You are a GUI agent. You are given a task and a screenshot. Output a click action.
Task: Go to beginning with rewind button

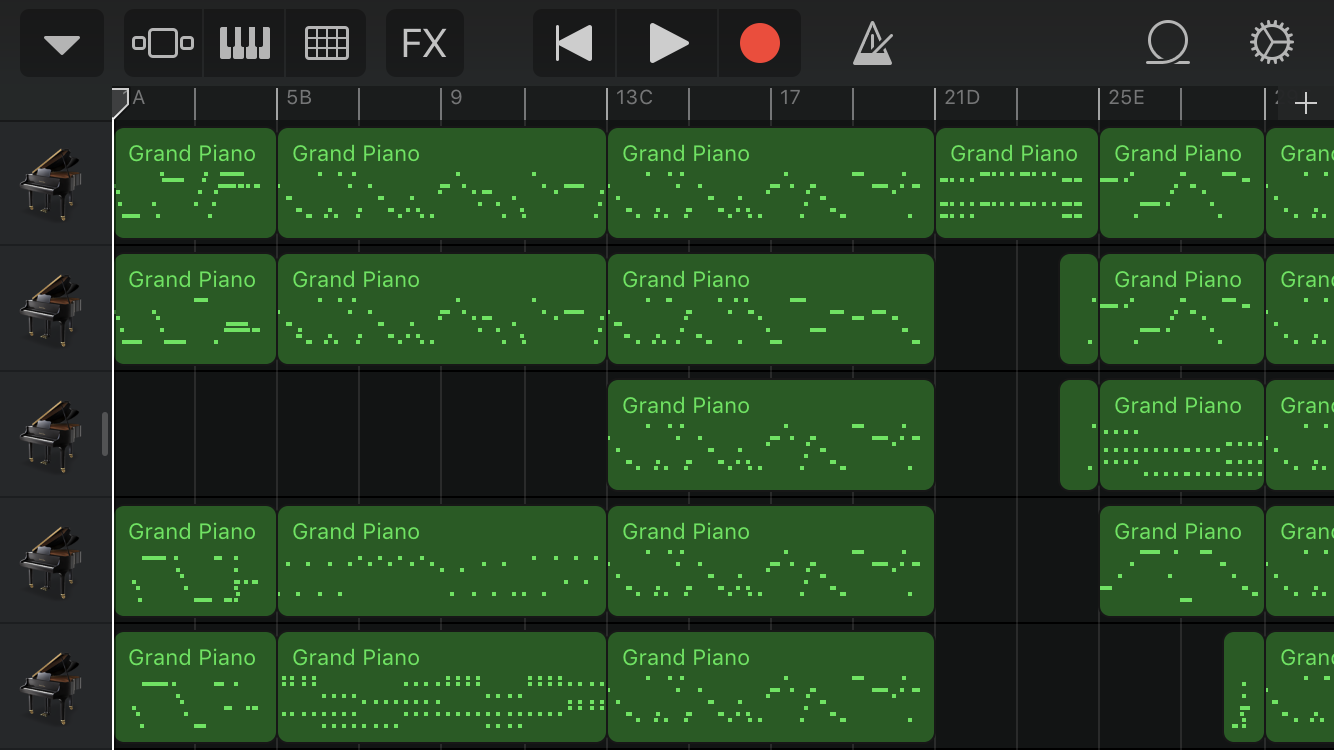tap(574, 44)
